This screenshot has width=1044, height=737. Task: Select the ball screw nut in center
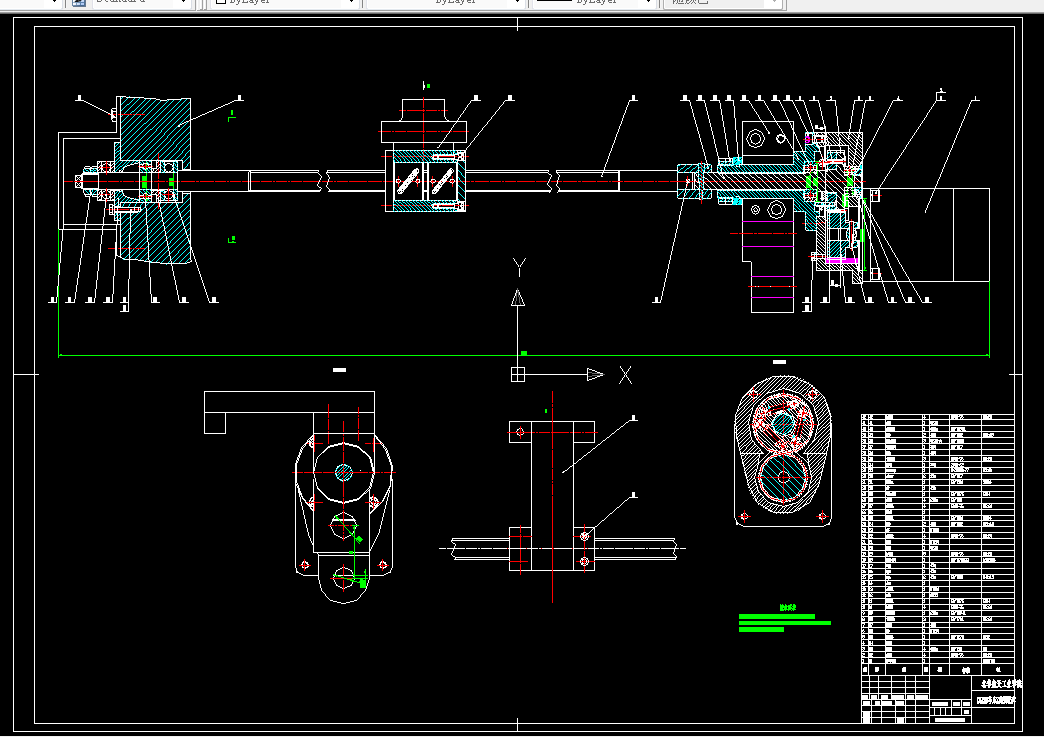coord(425,180)
